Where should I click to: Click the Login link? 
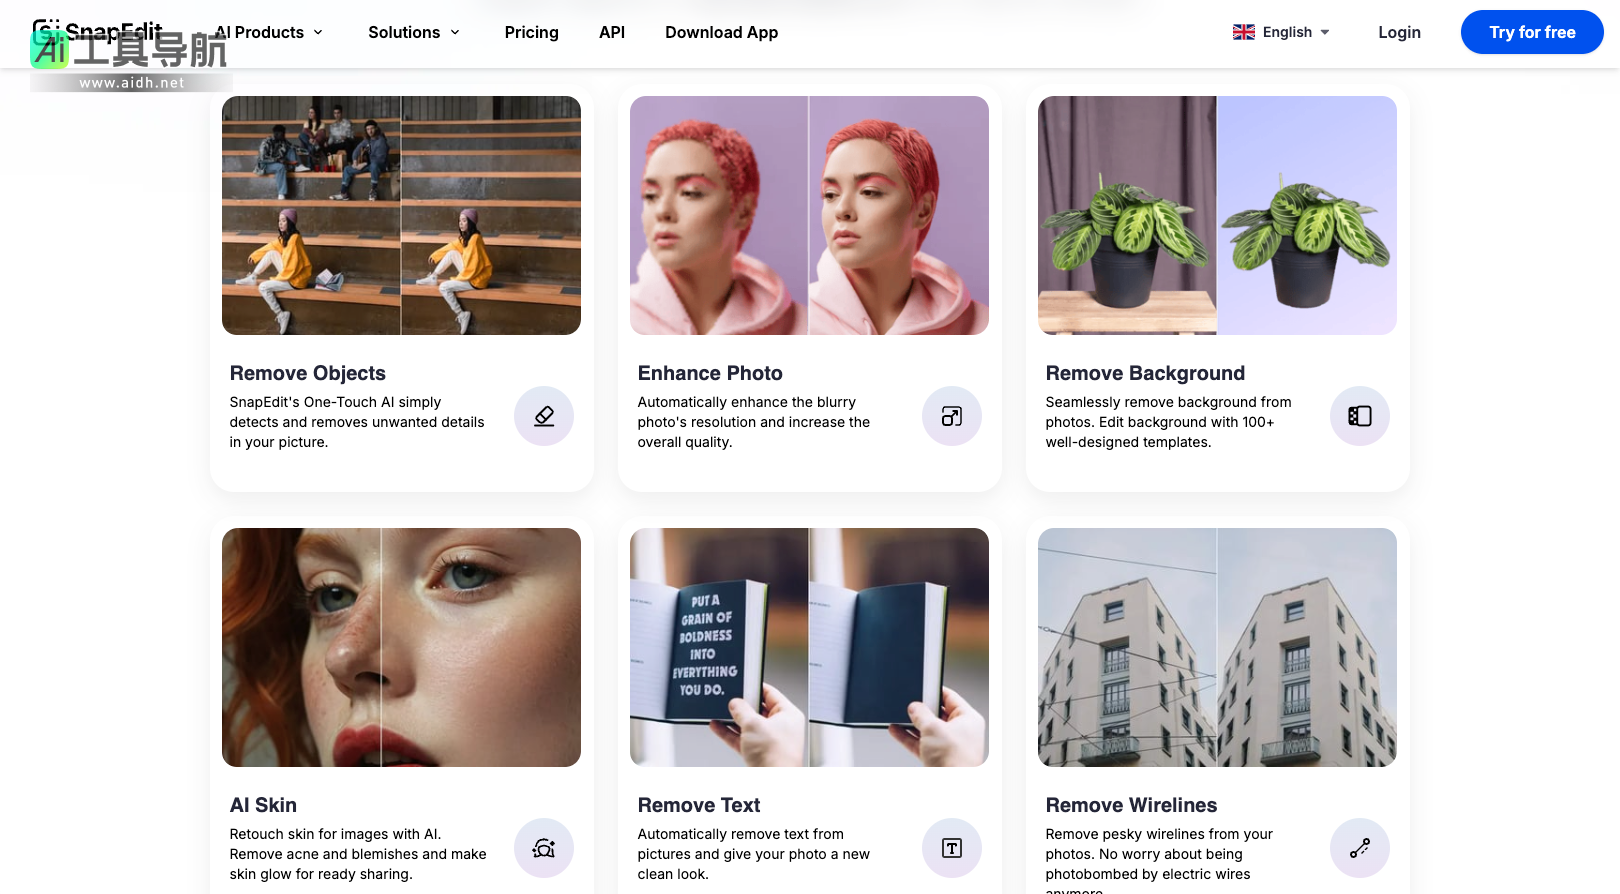(x=1399, y=32)
